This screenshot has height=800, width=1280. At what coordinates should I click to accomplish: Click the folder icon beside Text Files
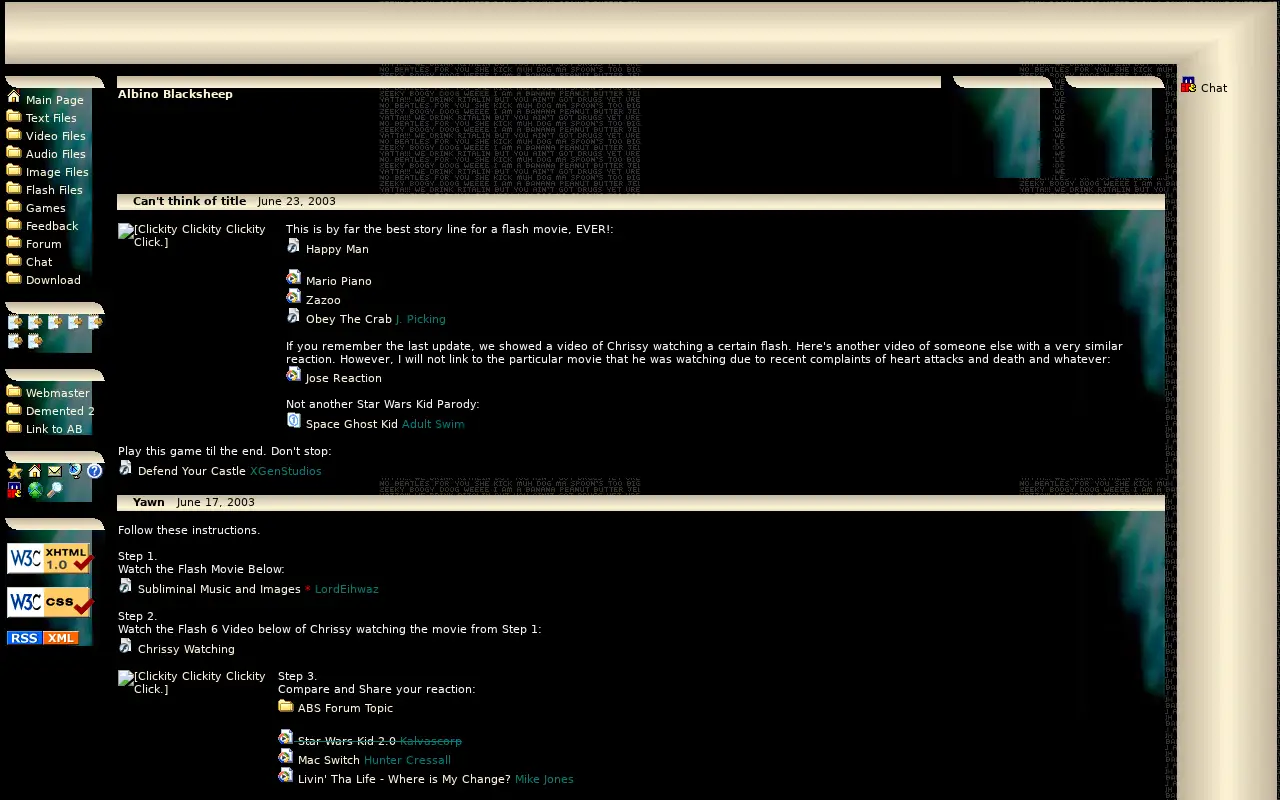coord(14,116)
